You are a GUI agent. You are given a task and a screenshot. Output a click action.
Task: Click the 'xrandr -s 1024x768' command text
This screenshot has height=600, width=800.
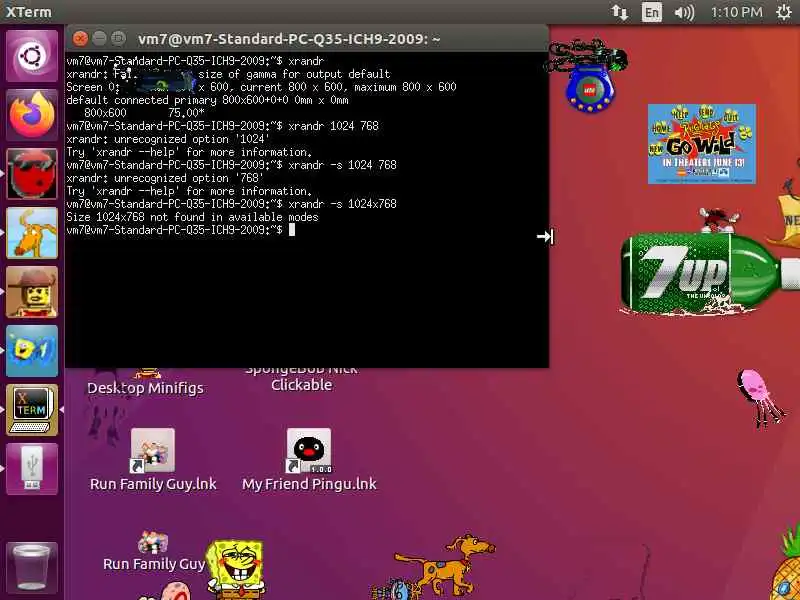[x=342, y=204]
